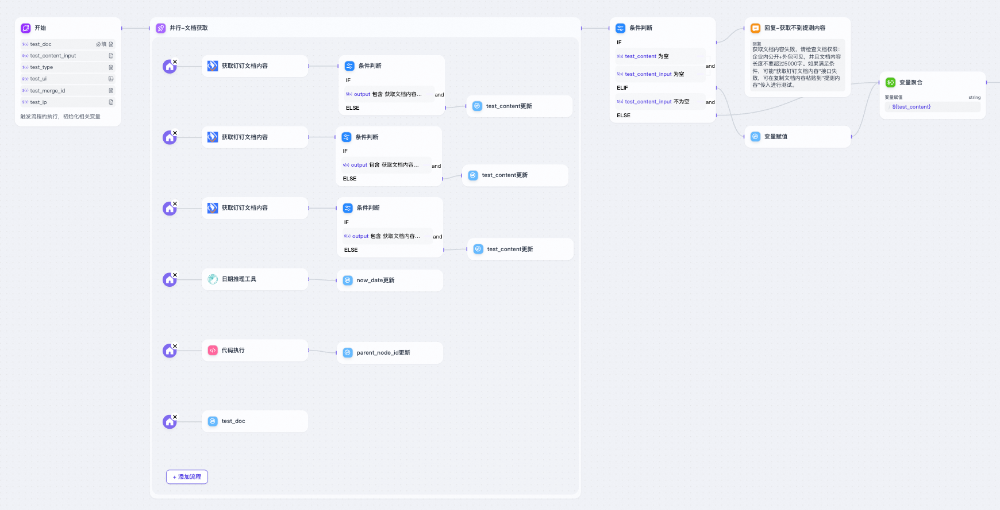Click the green 变量聚合 node icon
The height and width of the screenshot is (510, 1000).
(x=890, y=83)
